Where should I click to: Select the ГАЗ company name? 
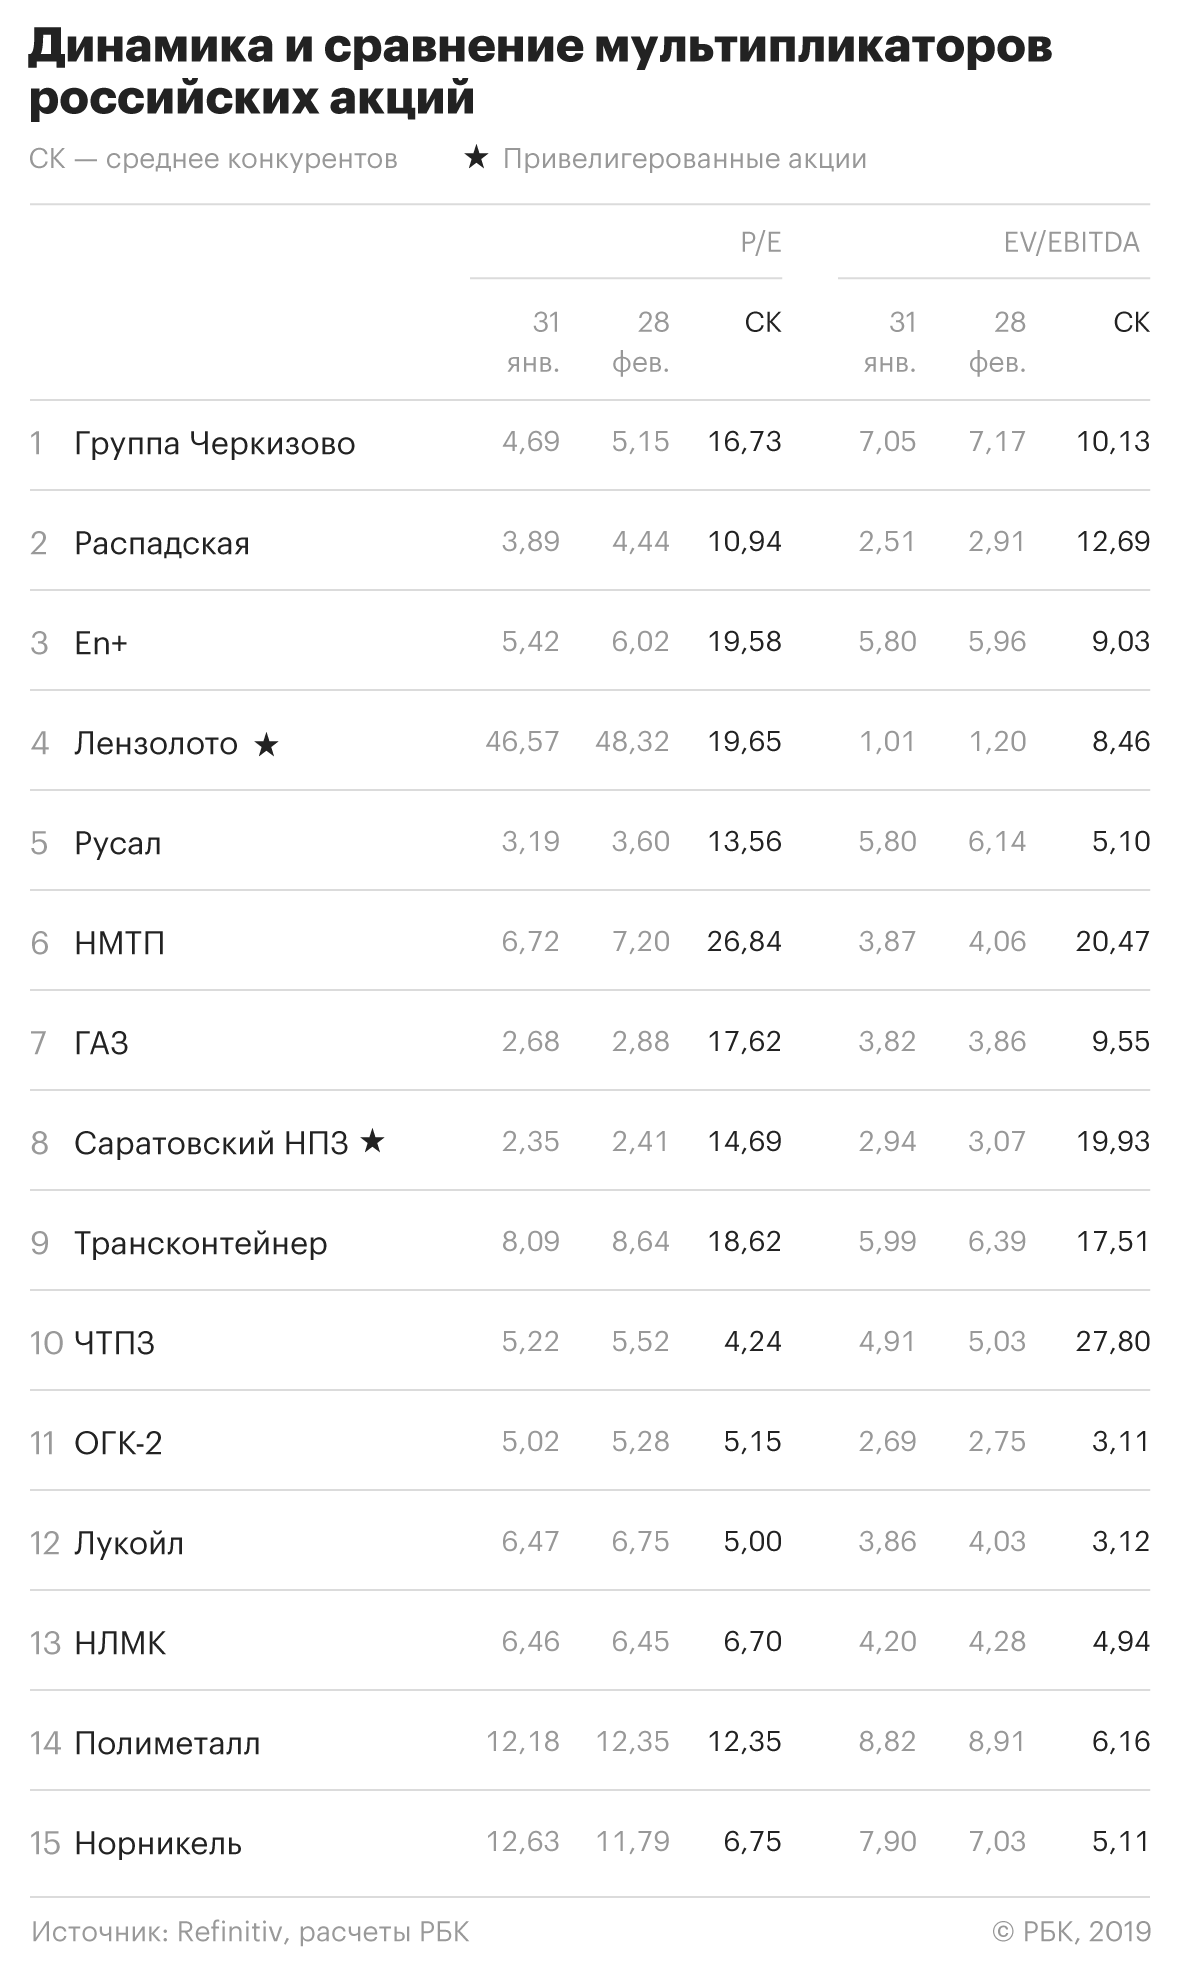pyautogui.click(x=101, y=1043)
